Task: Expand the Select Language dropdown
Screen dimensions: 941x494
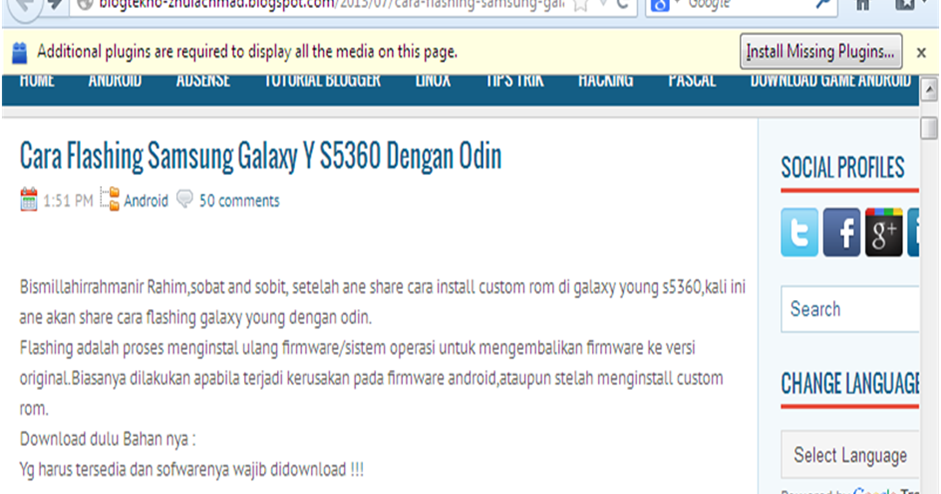Action: coord(850,455)
